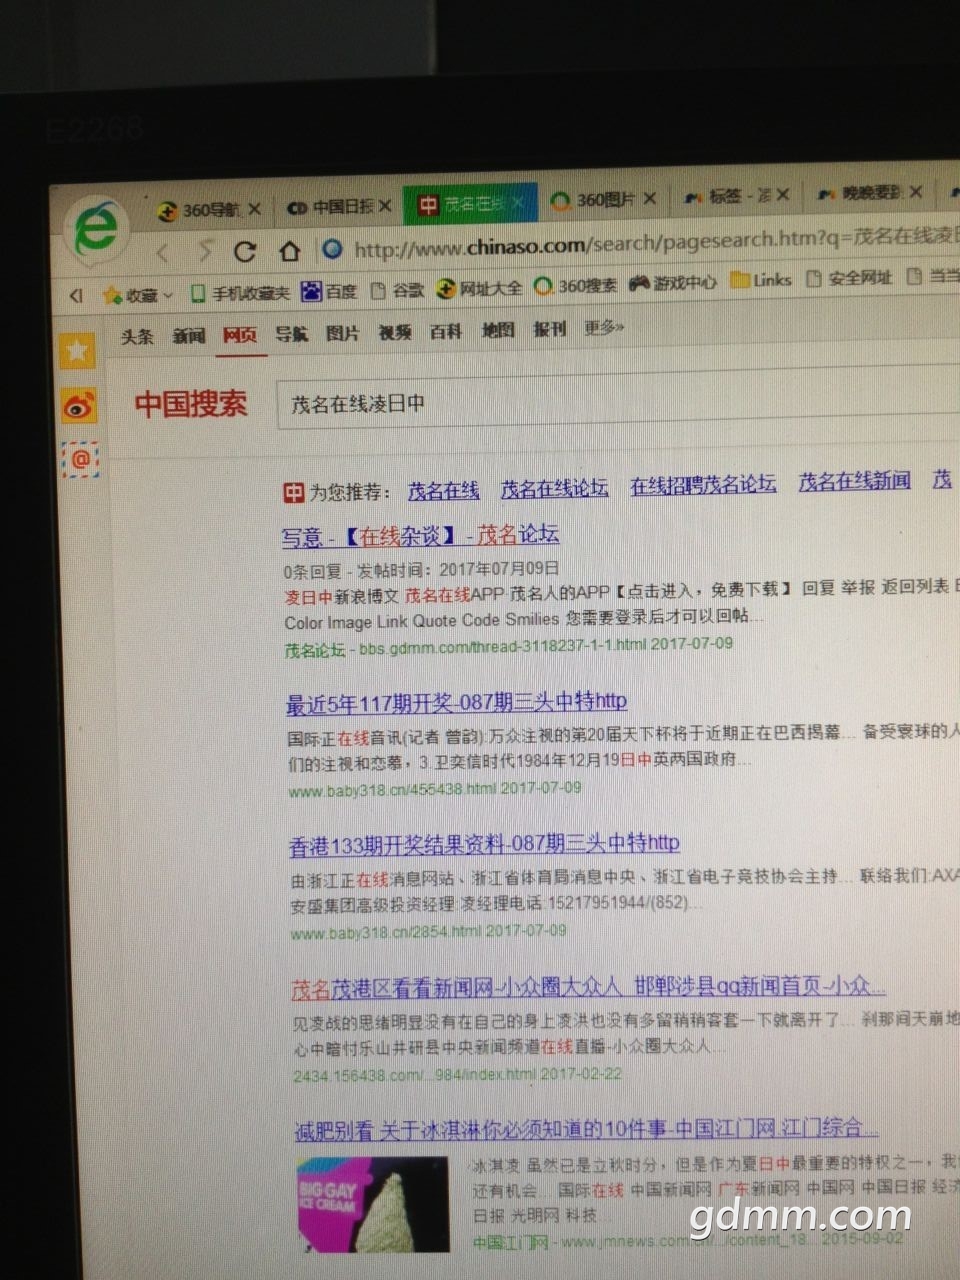Open the 谷歌 bookmark
The width and height of the screenshot is (960, 1280).
coord(397,290)
